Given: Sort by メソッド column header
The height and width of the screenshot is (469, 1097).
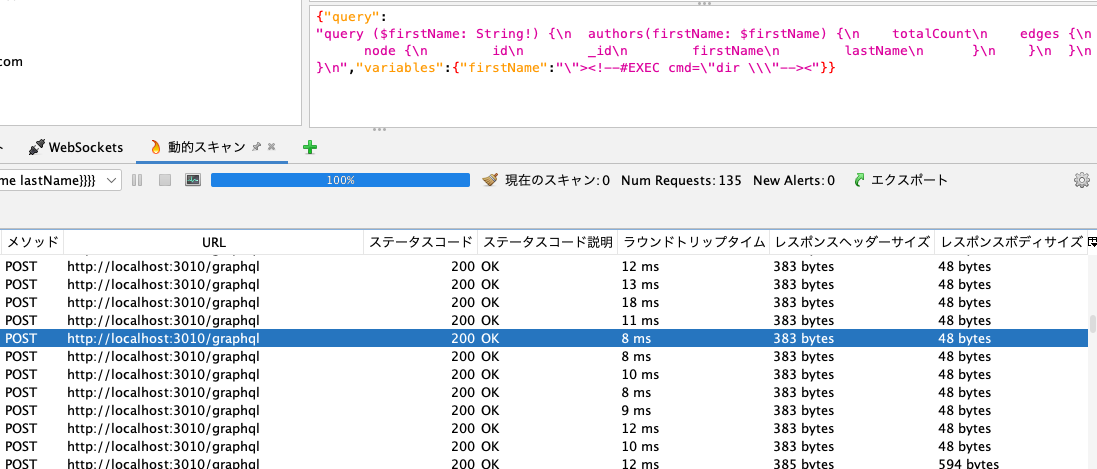Looking at the screenshot, I should [x=32, y=243].
